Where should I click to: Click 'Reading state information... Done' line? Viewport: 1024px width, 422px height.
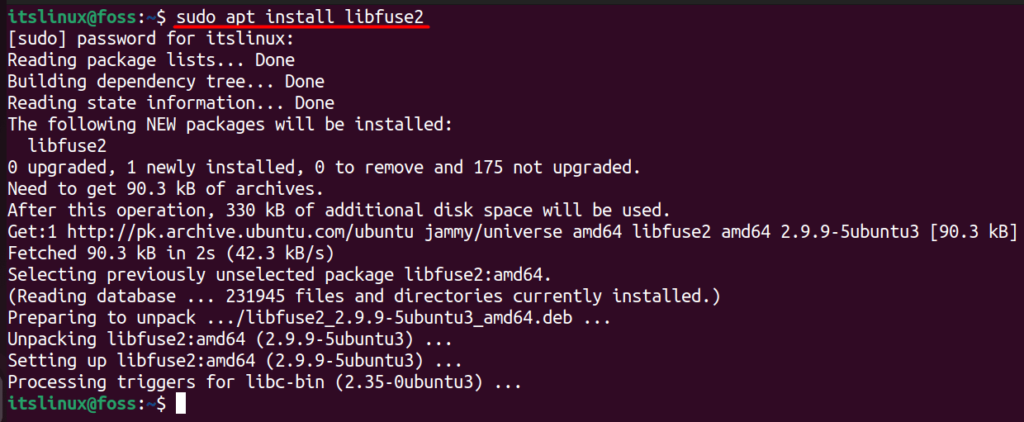click(x=171, y=103)
